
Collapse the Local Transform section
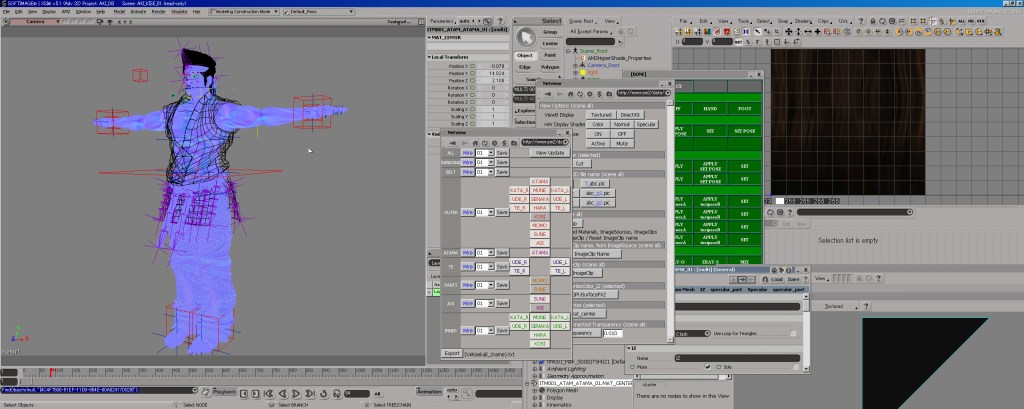coord(430,57)
